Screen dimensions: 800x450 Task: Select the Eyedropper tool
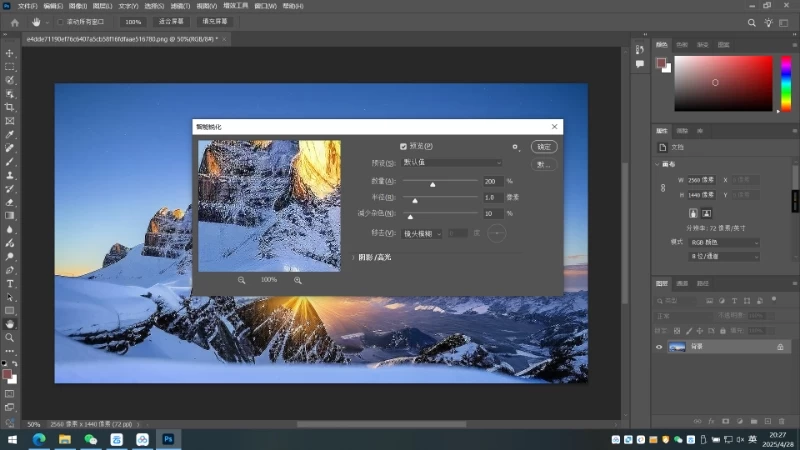[10, 135]
